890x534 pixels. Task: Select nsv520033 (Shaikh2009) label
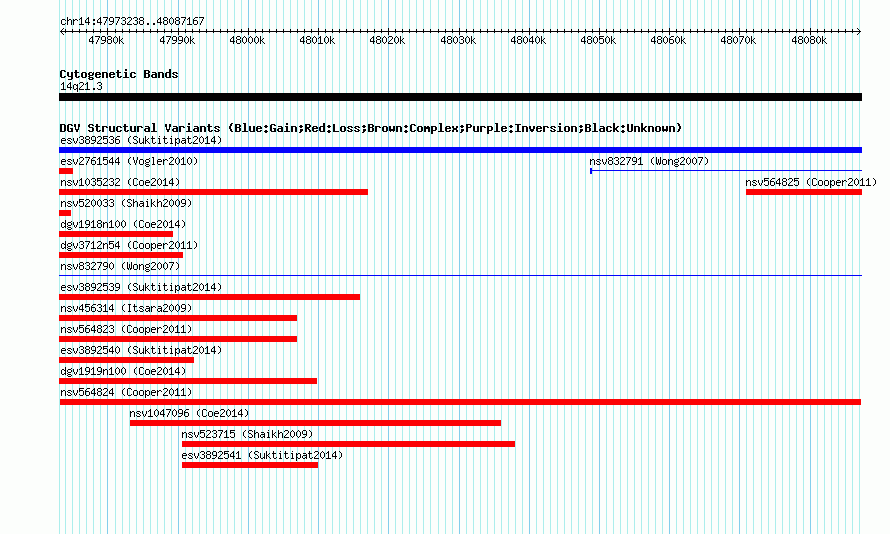click(126, 203)
